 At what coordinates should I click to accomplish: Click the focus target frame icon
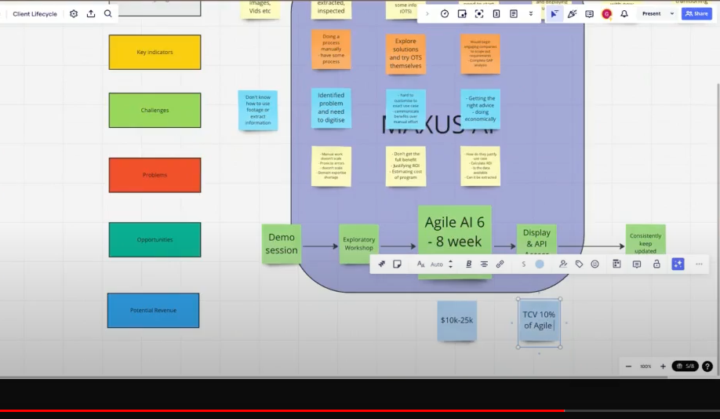(479, 14)
